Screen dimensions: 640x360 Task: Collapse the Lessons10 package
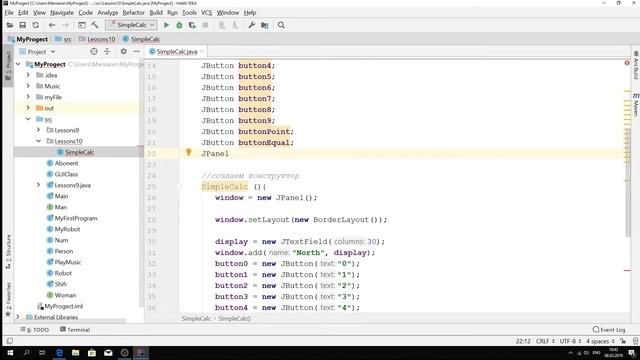point(39,141)
